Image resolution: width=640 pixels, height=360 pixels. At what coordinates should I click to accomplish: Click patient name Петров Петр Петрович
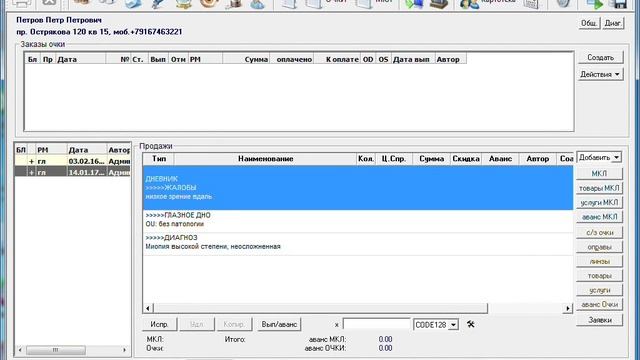click(x=59, y=20)
